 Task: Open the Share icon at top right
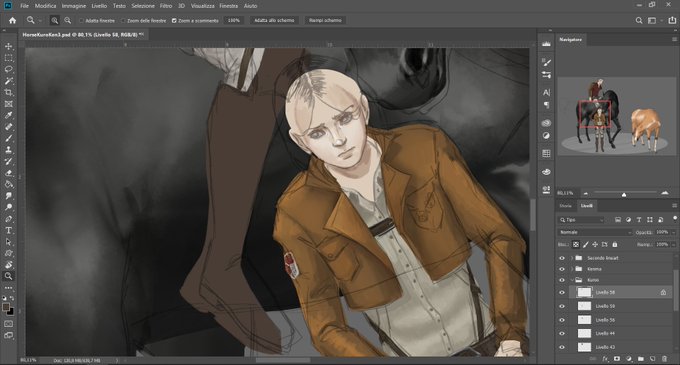click(672, 20)
